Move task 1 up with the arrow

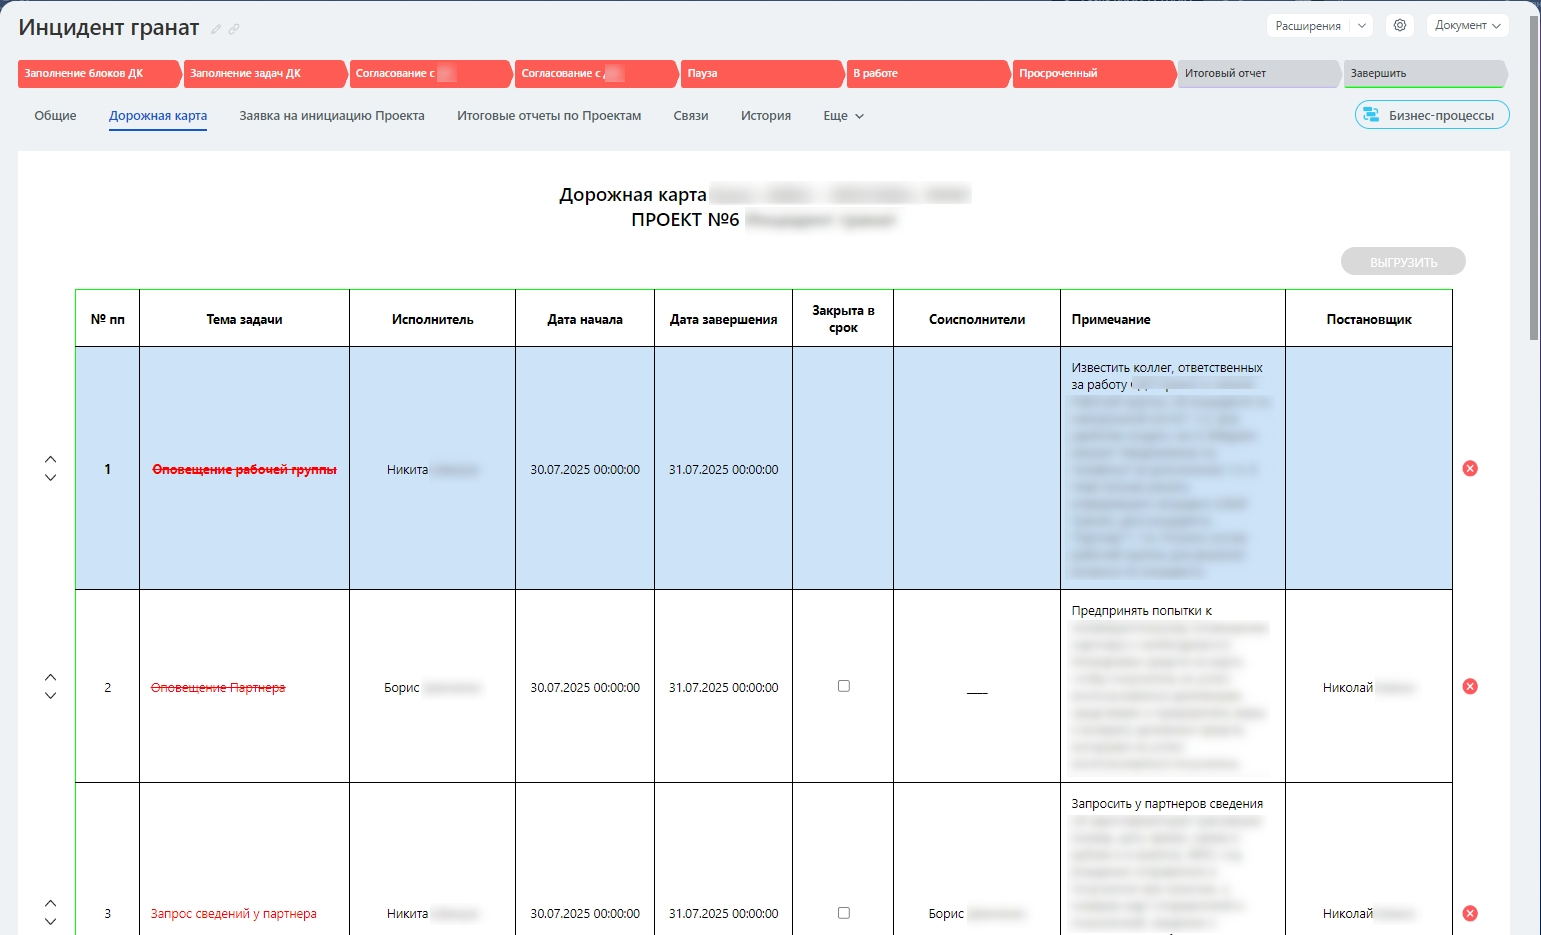pos(51,459)
